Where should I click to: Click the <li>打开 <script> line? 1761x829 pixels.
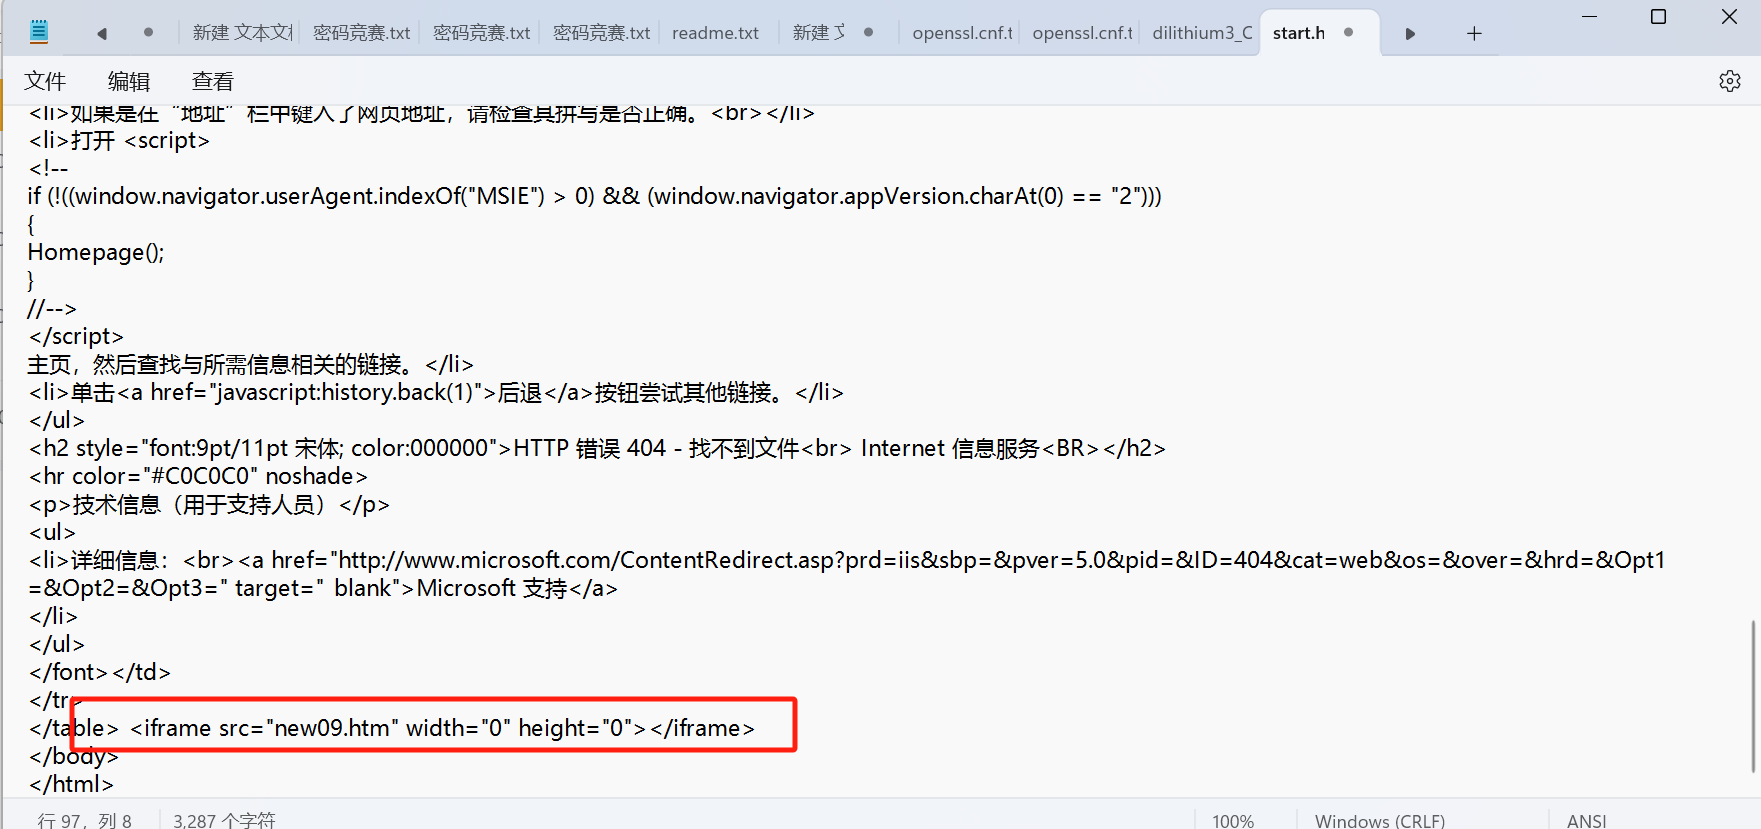click(x=119, y=140)
